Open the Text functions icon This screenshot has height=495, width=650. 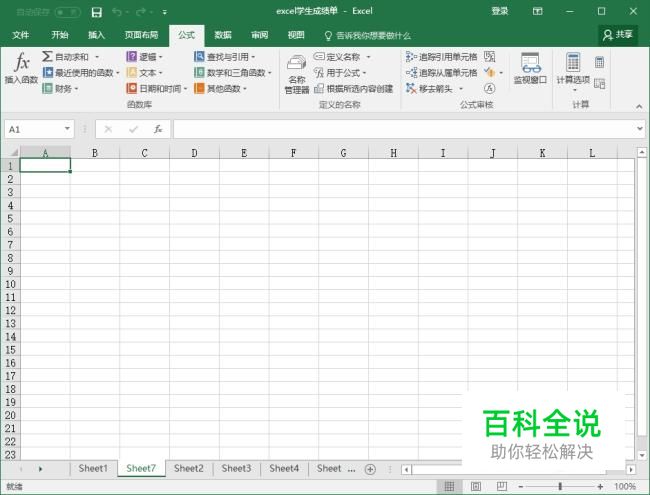tap(132, 73)
